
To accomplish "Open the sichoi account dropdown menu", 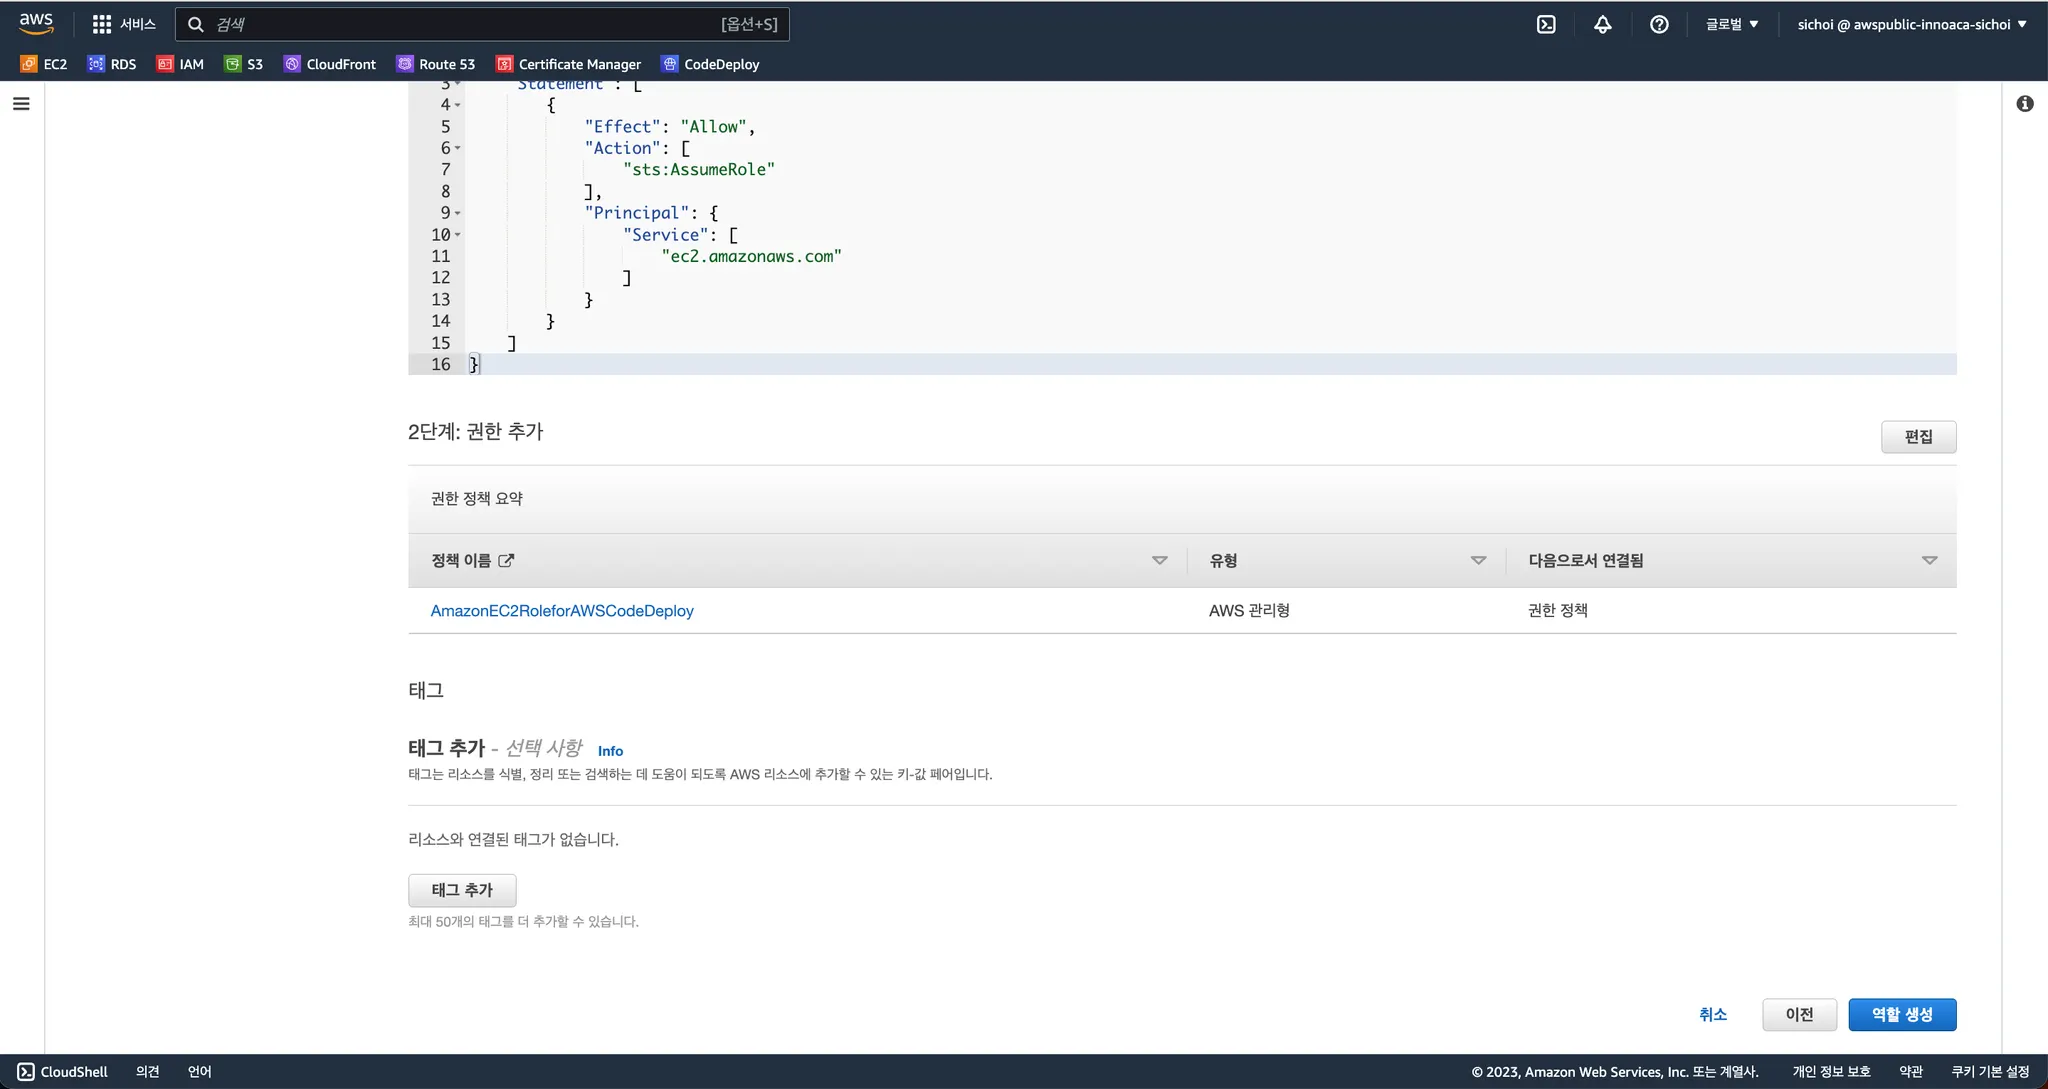I will (1911, 24).
